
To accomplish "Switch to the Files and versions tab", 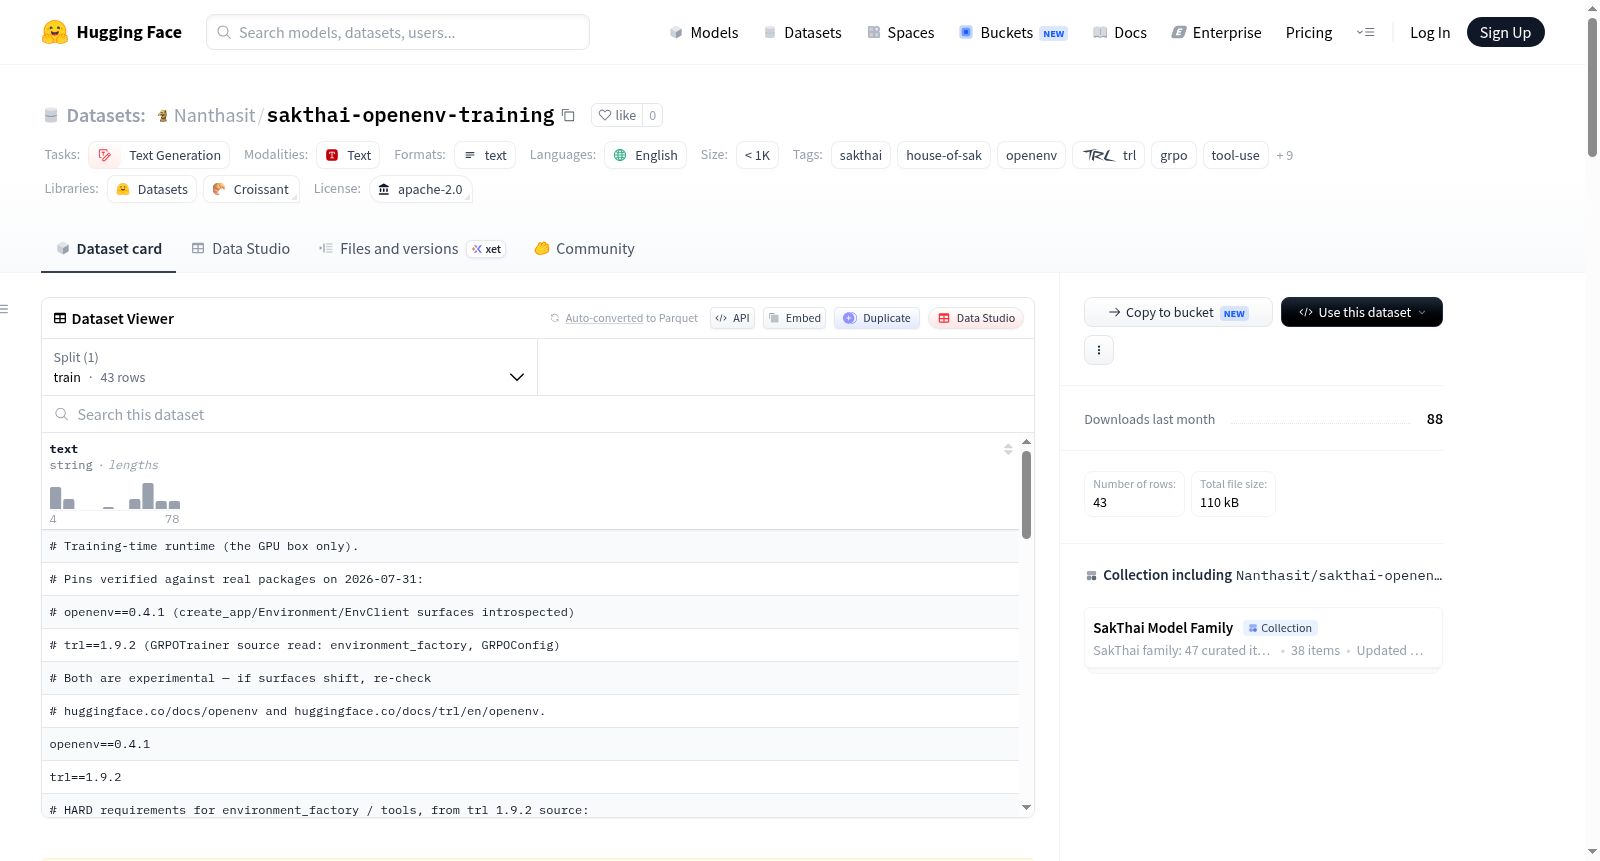I will pyautogui.click(x=411, y=249).
